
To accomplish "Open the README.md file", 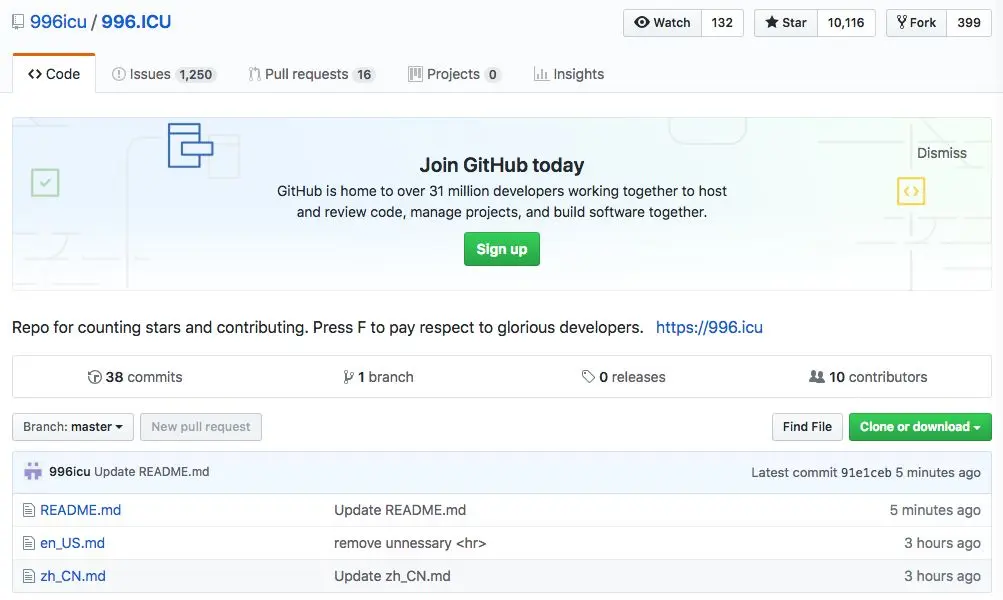I will click(x=81, y=510).
